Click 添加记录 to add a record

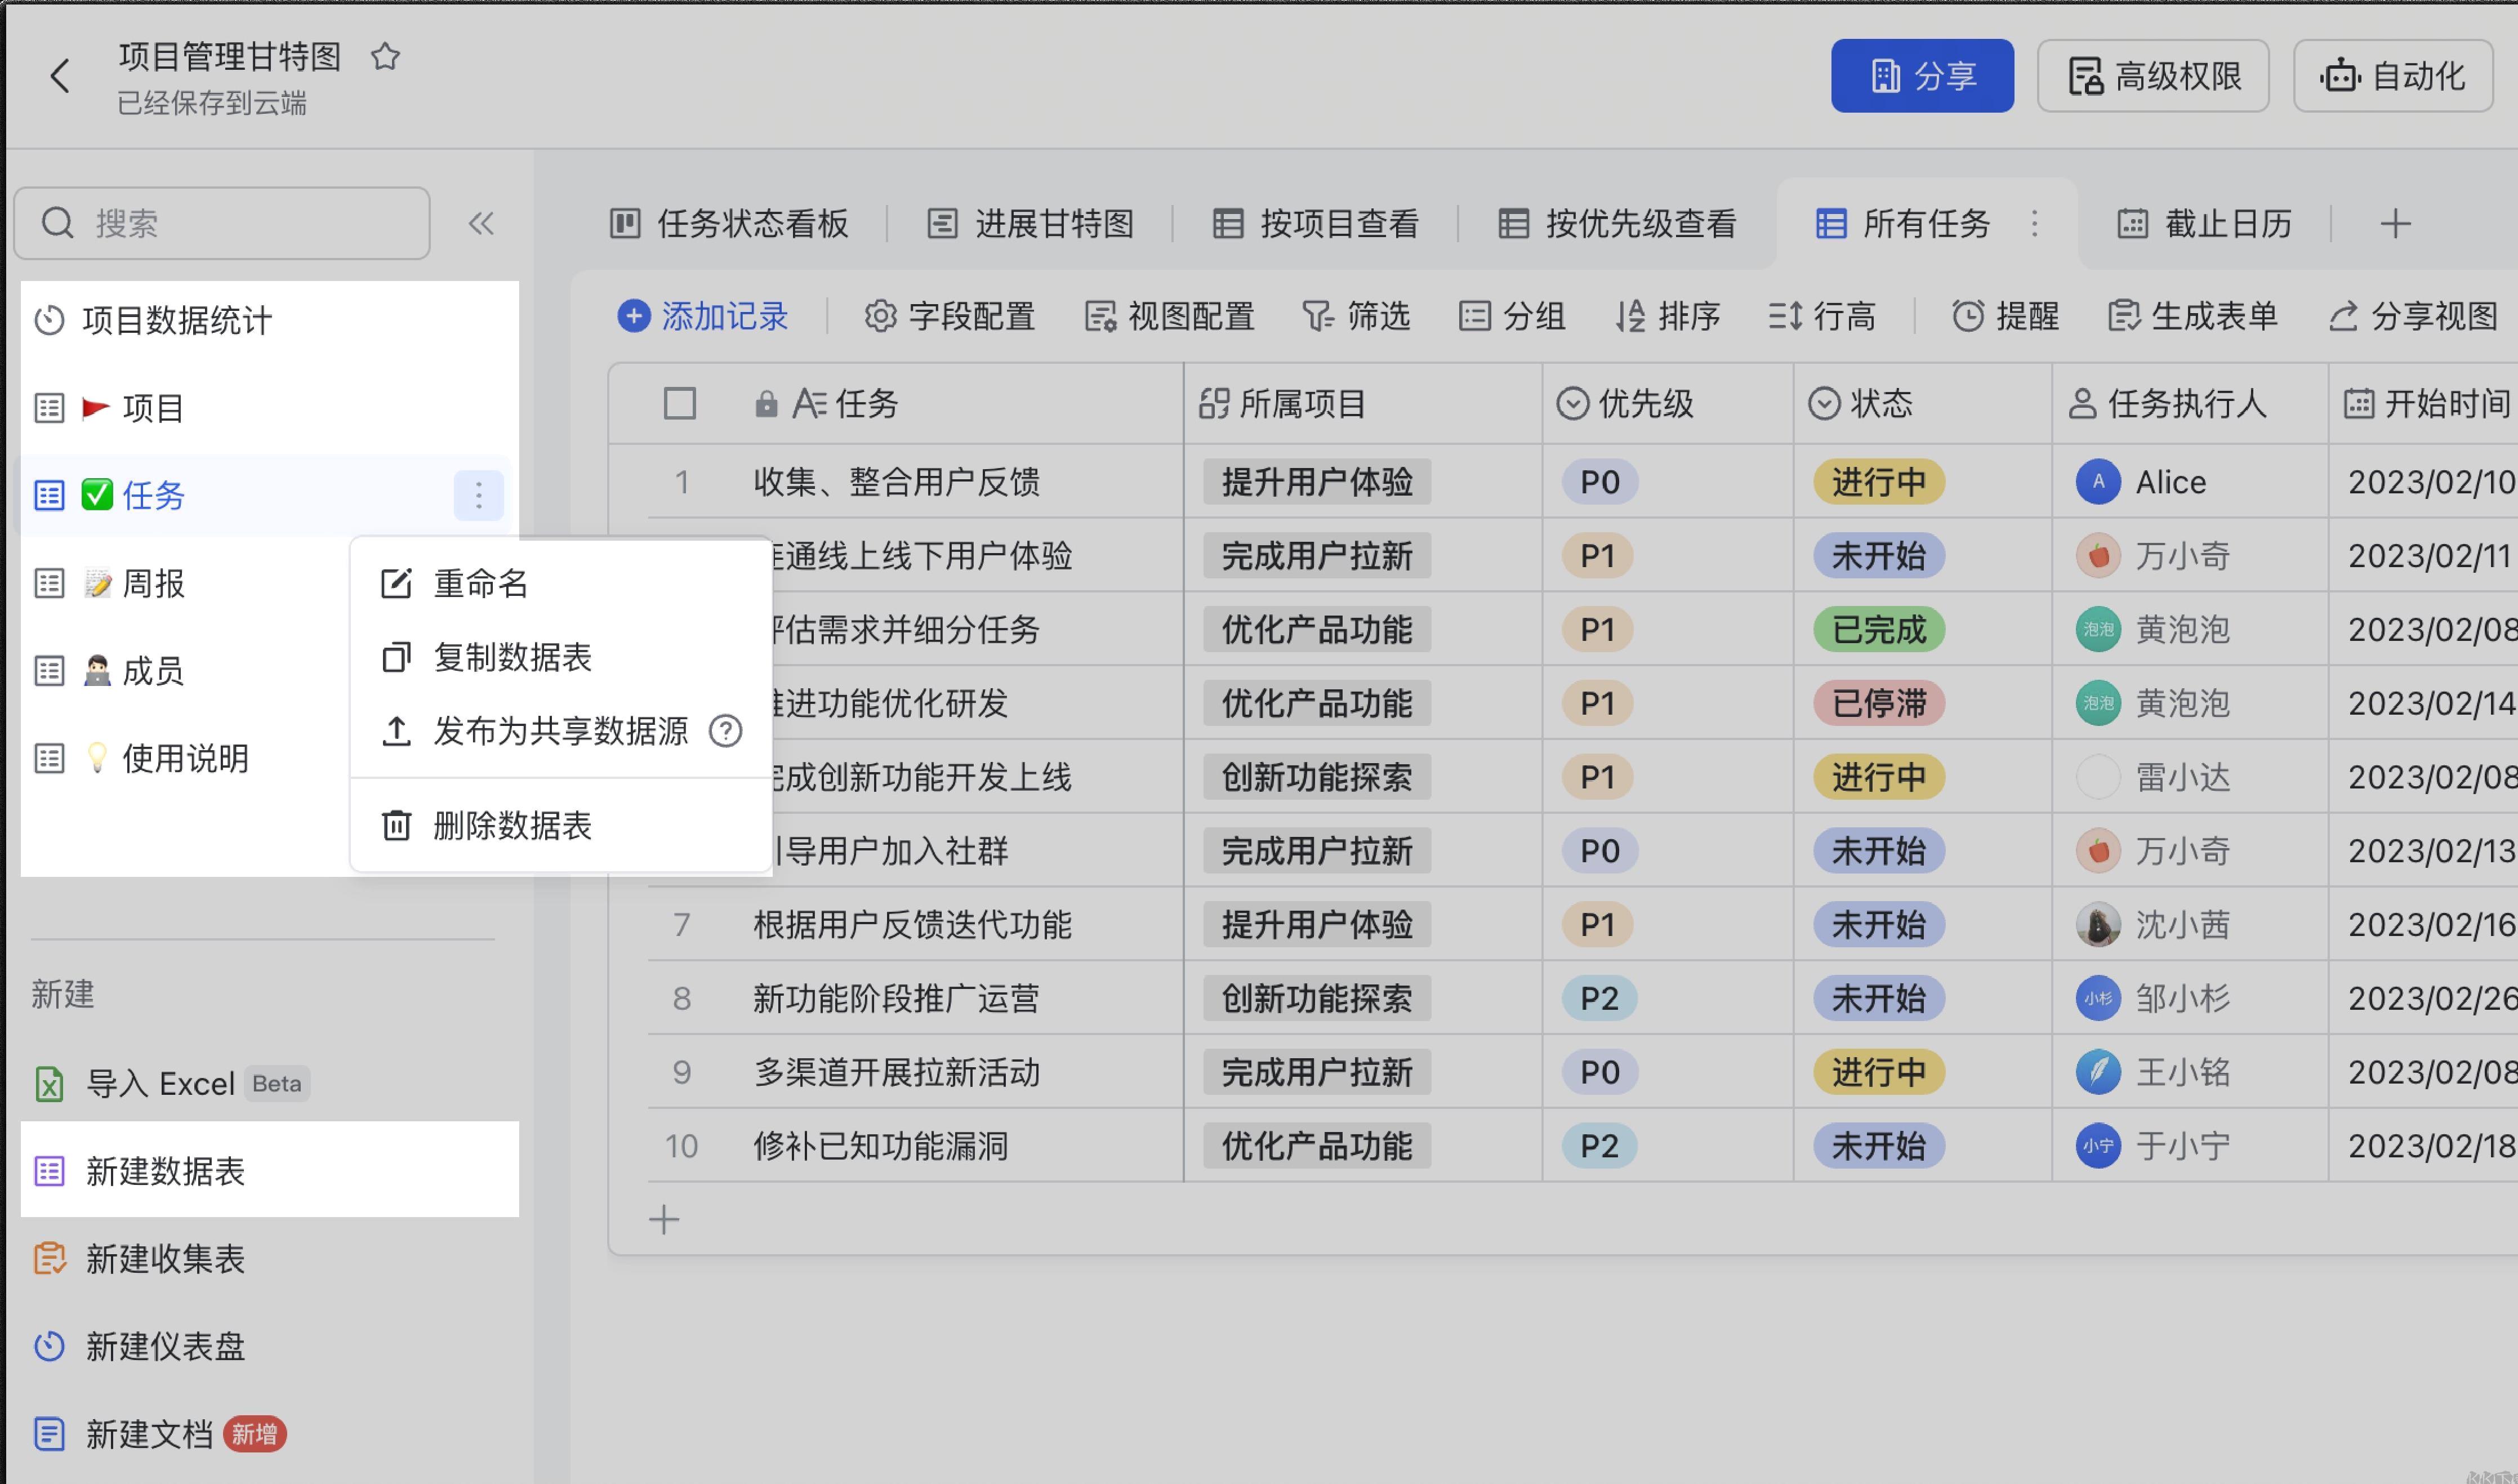coord(703,316)
